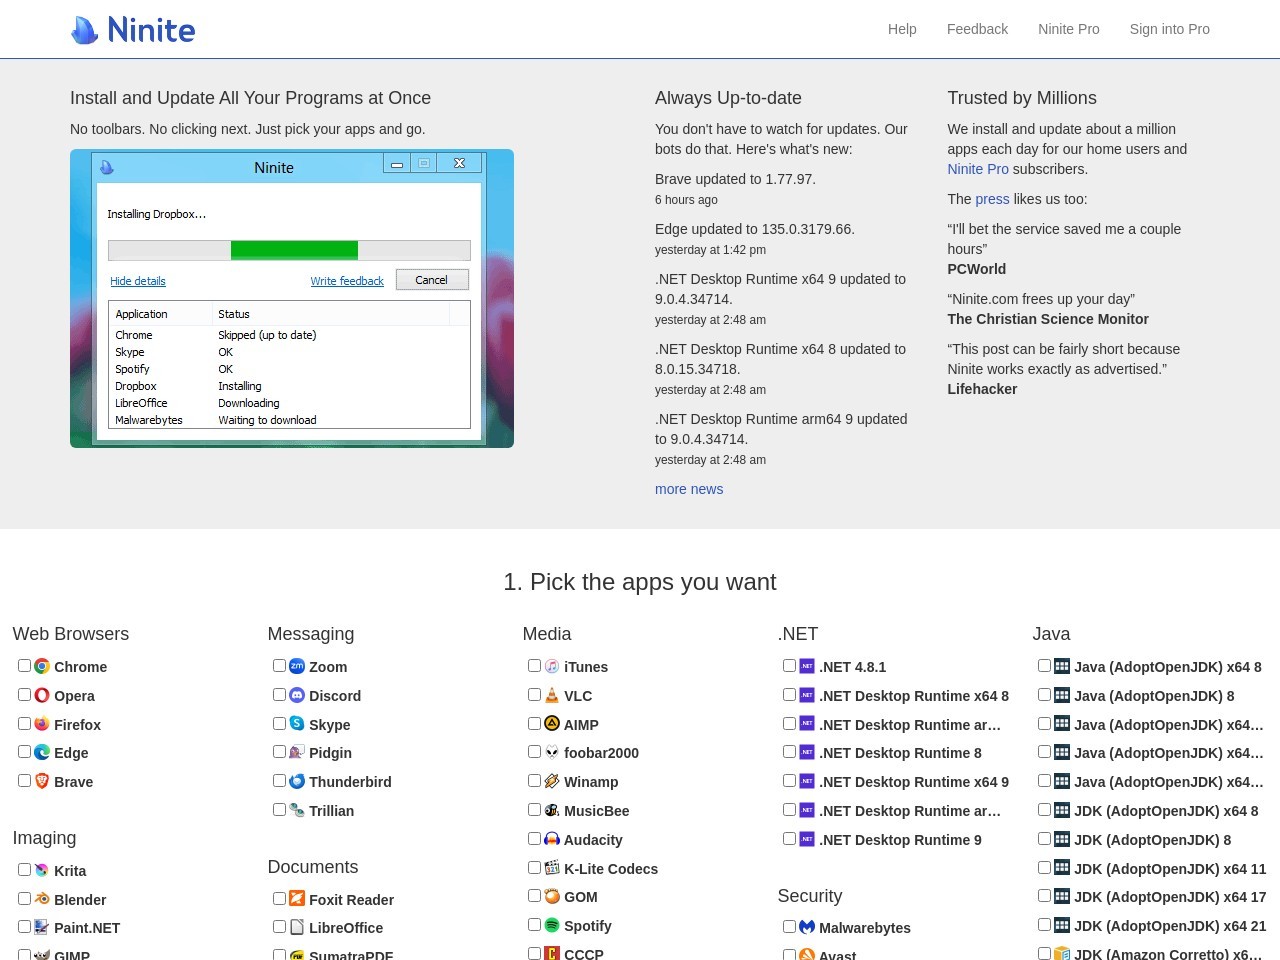Tick the LibreOffice checkbox
The image size is (1280, 960).
pyautogui.click(x=279, y=927)
